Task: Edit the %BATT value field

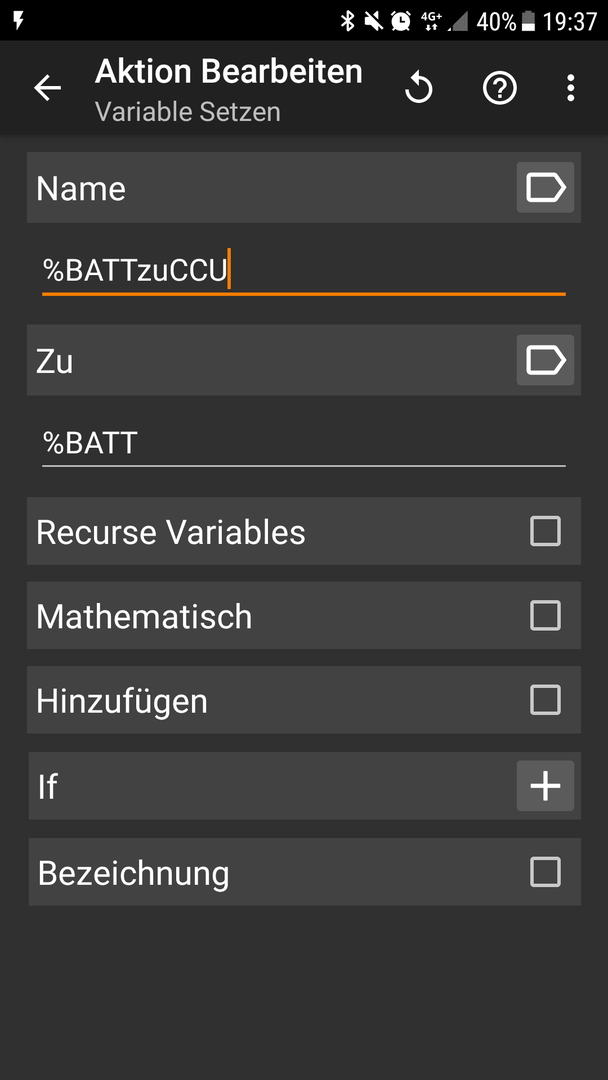Action: (304, 444)
